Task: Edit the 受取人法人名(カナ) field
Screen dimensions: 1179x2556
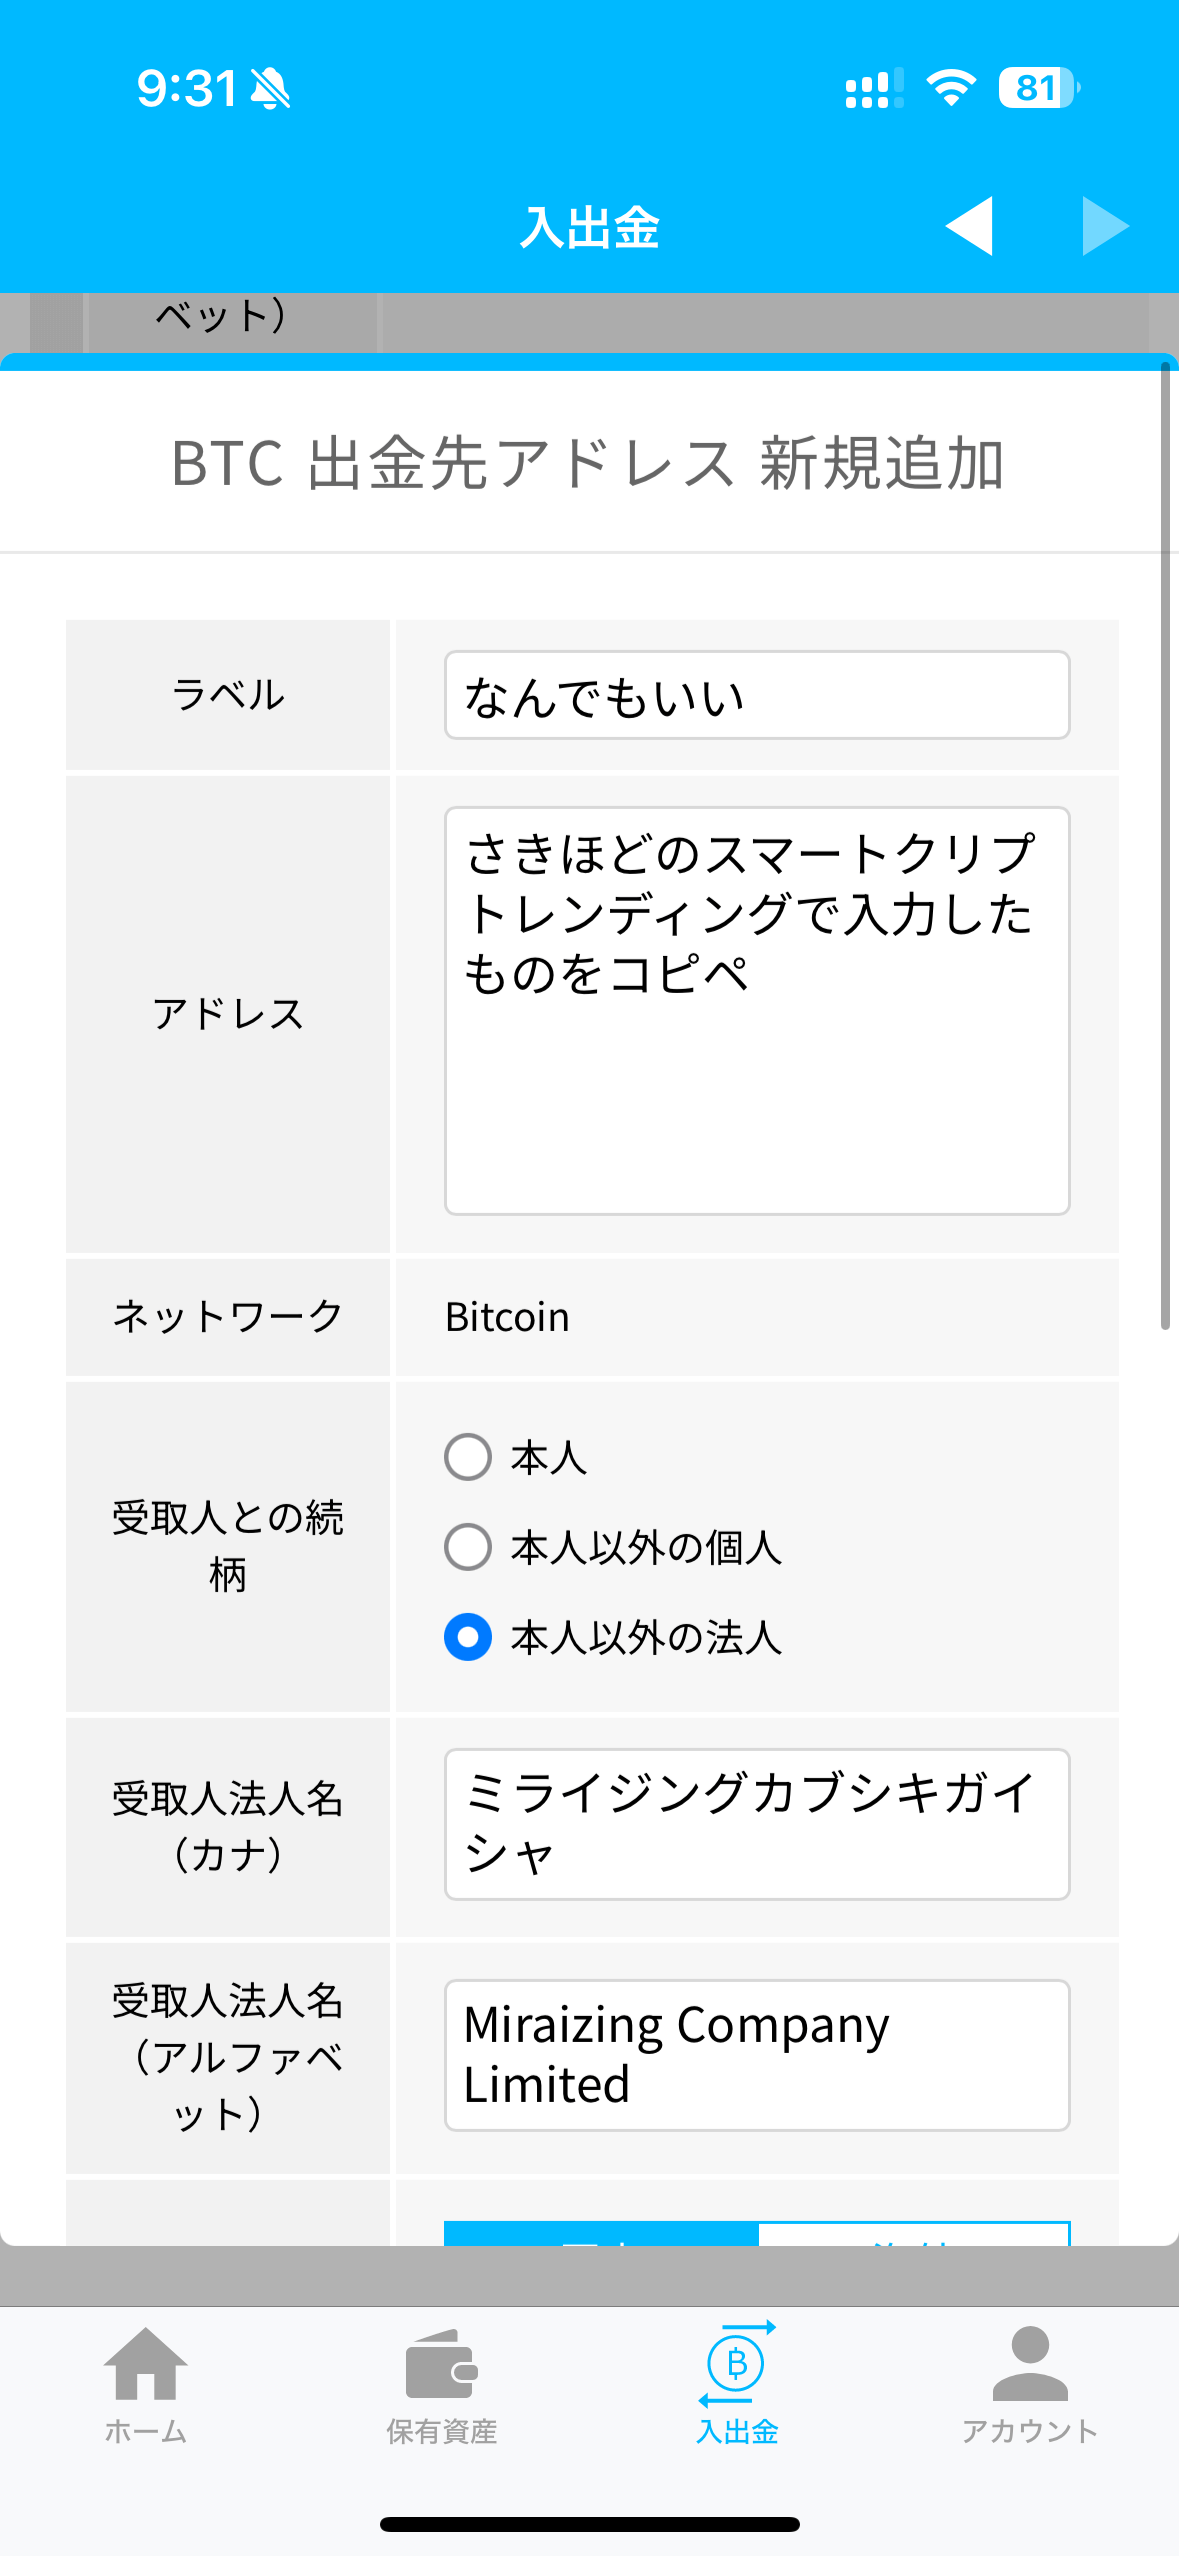Action: click(757, 1824)
